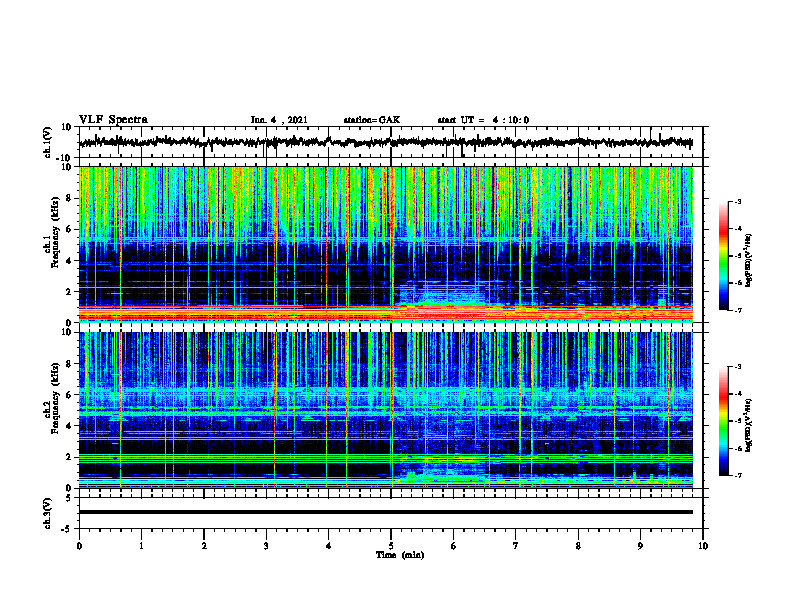Click the ch.1 spectrogram "6" kHz tick label
The width and height of the screenshot is (792, 612).
click(x=69, y=229)
